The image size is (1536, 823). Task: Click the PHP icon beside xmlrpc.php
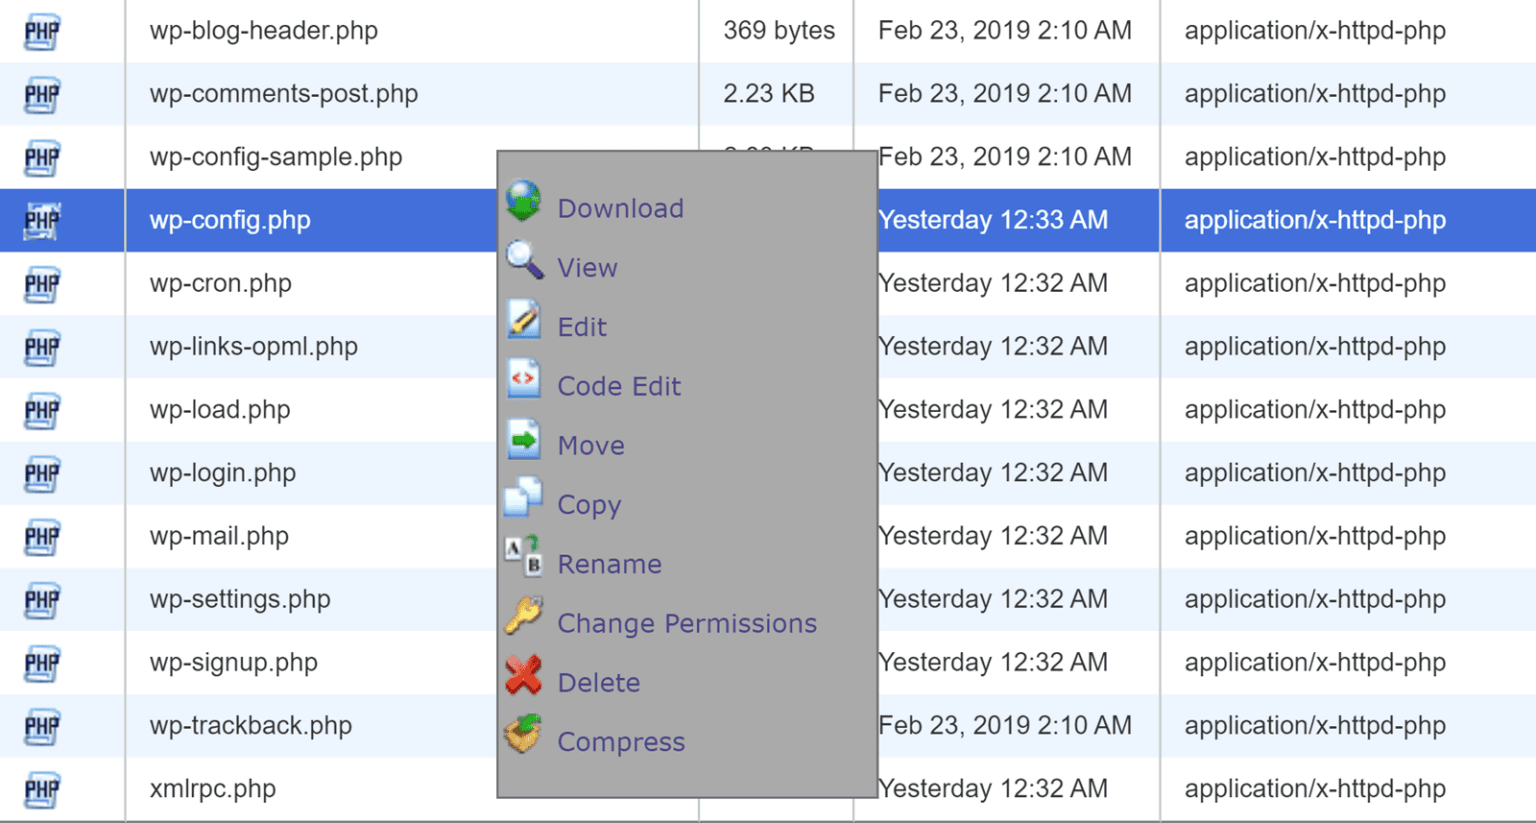point(40,789)
